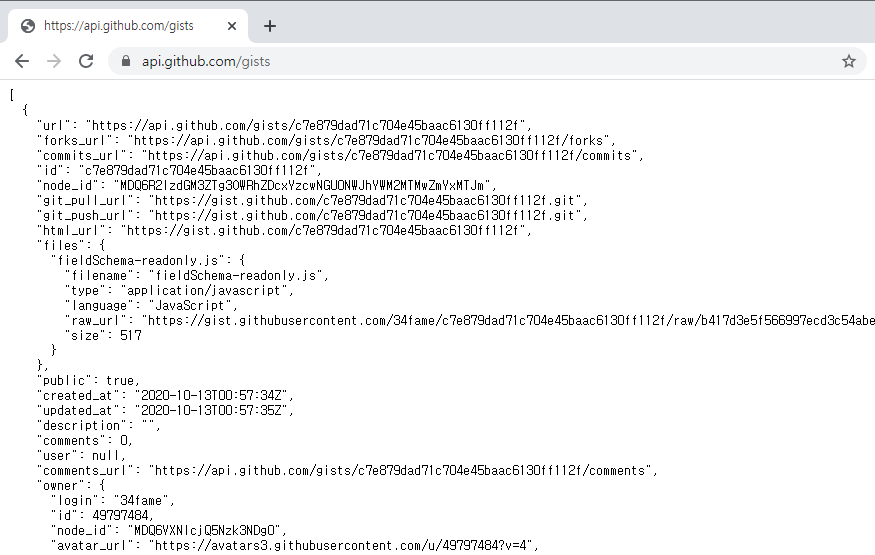The height and width of the screenshot is (555, 875).
Task: Click the "description": "" line
Action: (x=99, y=426)
